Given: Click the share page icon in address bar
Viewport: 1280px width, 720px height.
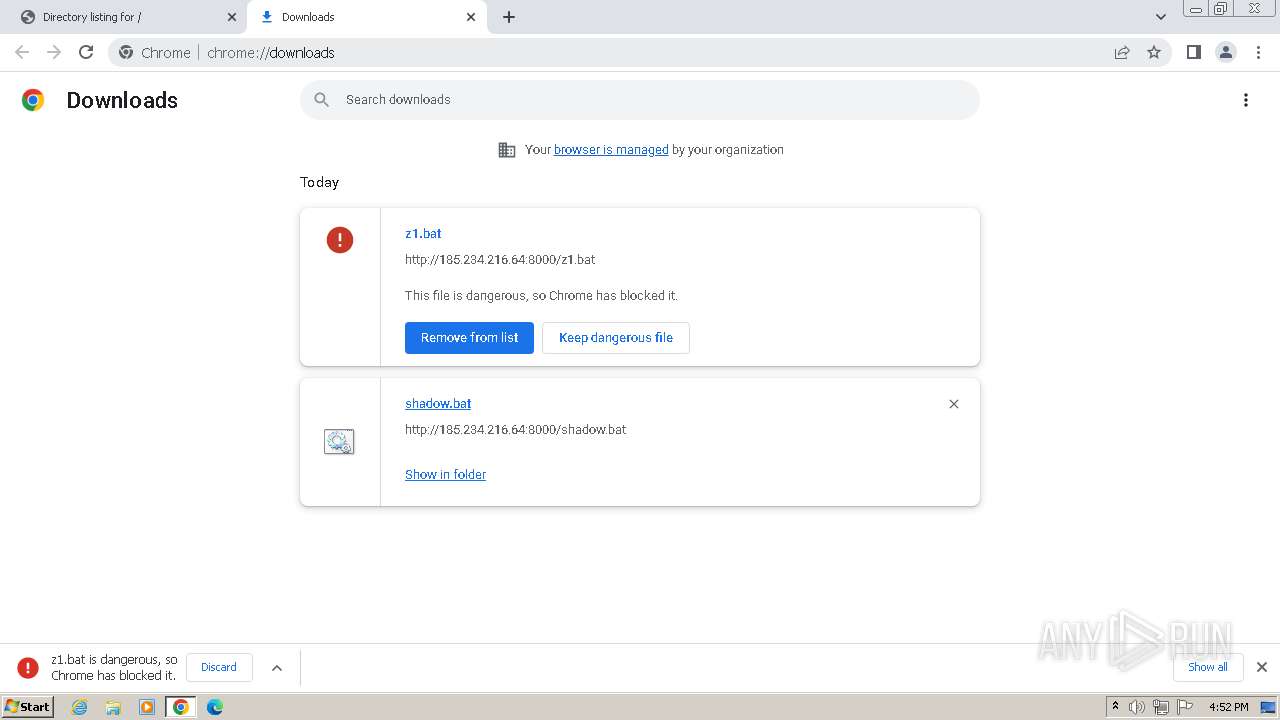Looking at the screenshot, I should coord(1122,52).
